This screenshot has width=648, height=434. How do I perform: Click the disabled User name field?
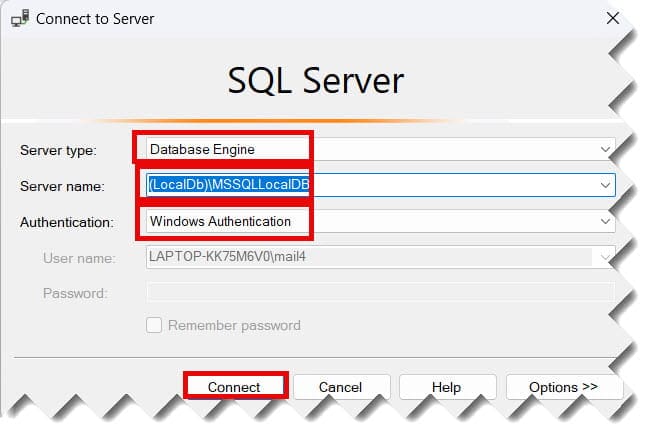tap(380, 257)
